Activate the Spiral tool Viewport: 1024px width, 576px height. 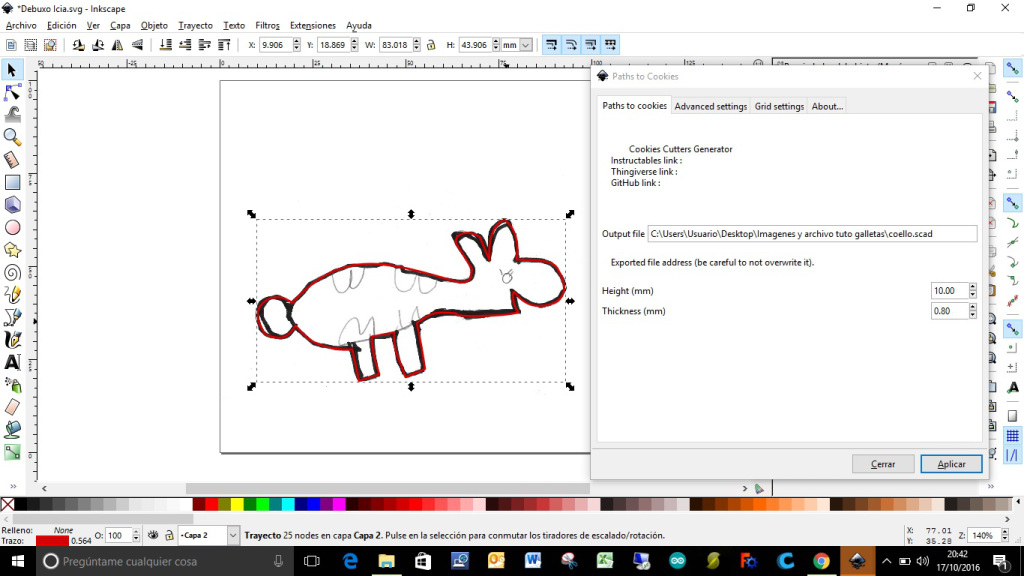point(12,272)
